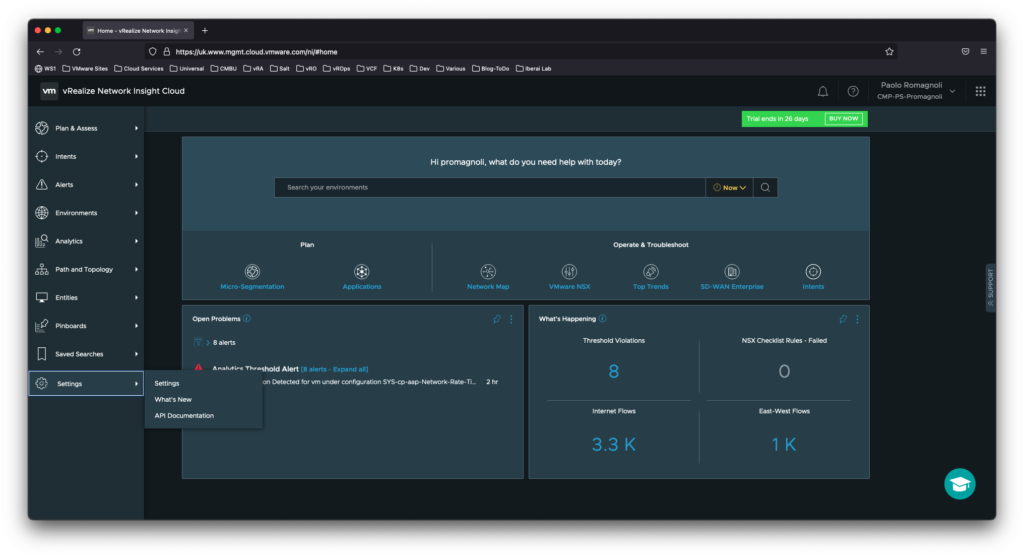Click the vm logo in header
1024x557 pixels.
tap(49, 91)
